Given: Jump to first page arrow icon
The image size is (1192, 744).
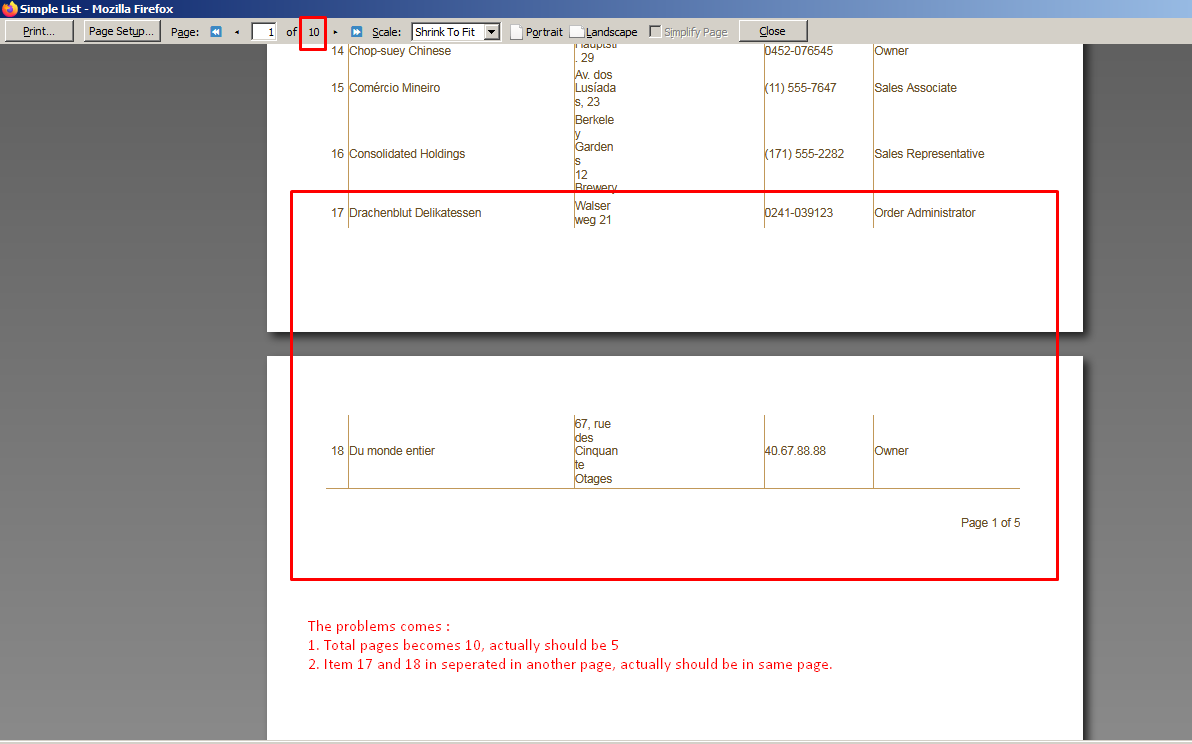Looking at the screenshot, I should click(216, 32).
